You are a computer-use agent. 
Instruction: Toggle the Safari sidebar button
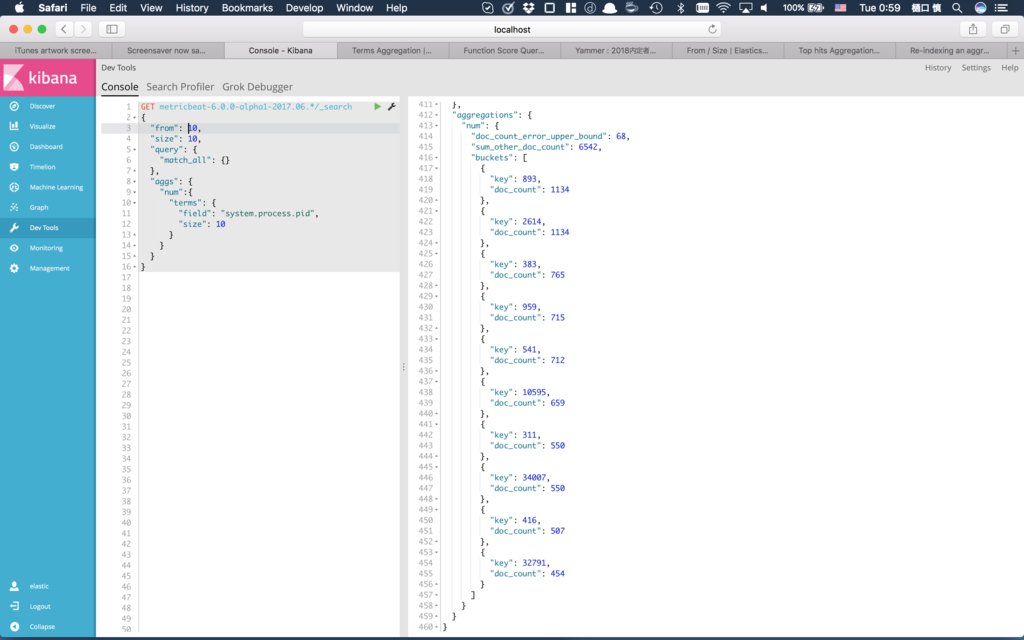pos(112,29)
